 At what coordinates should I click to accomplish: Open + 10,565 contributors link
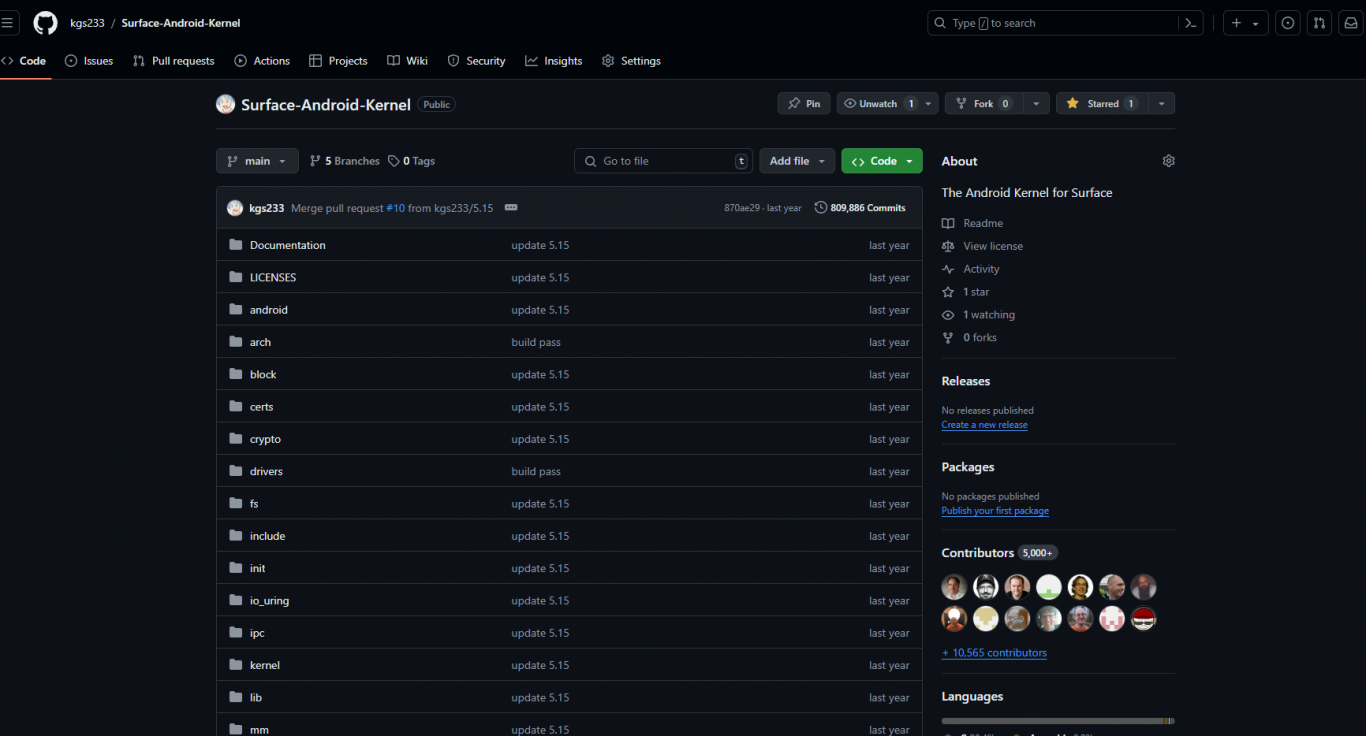(994, 653)
